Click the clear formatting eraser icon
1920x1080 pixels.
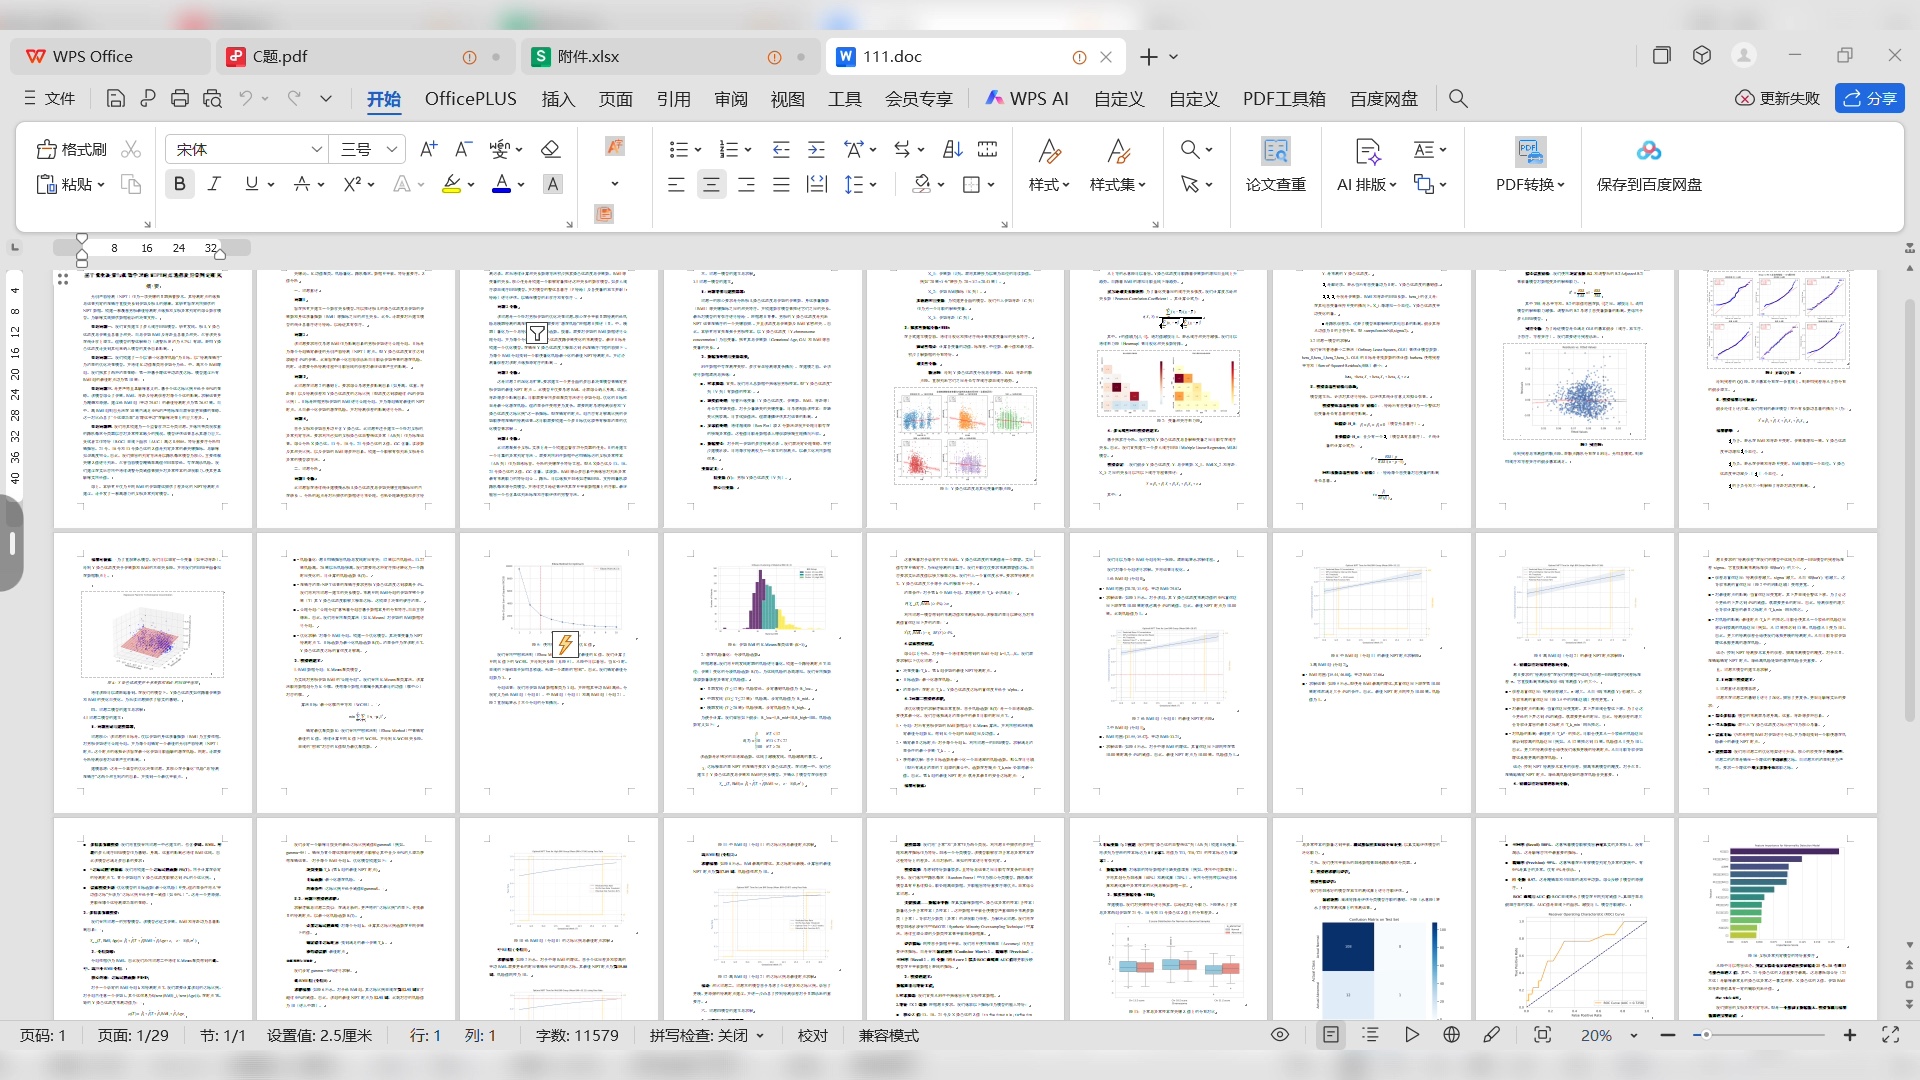coord(550,149)
